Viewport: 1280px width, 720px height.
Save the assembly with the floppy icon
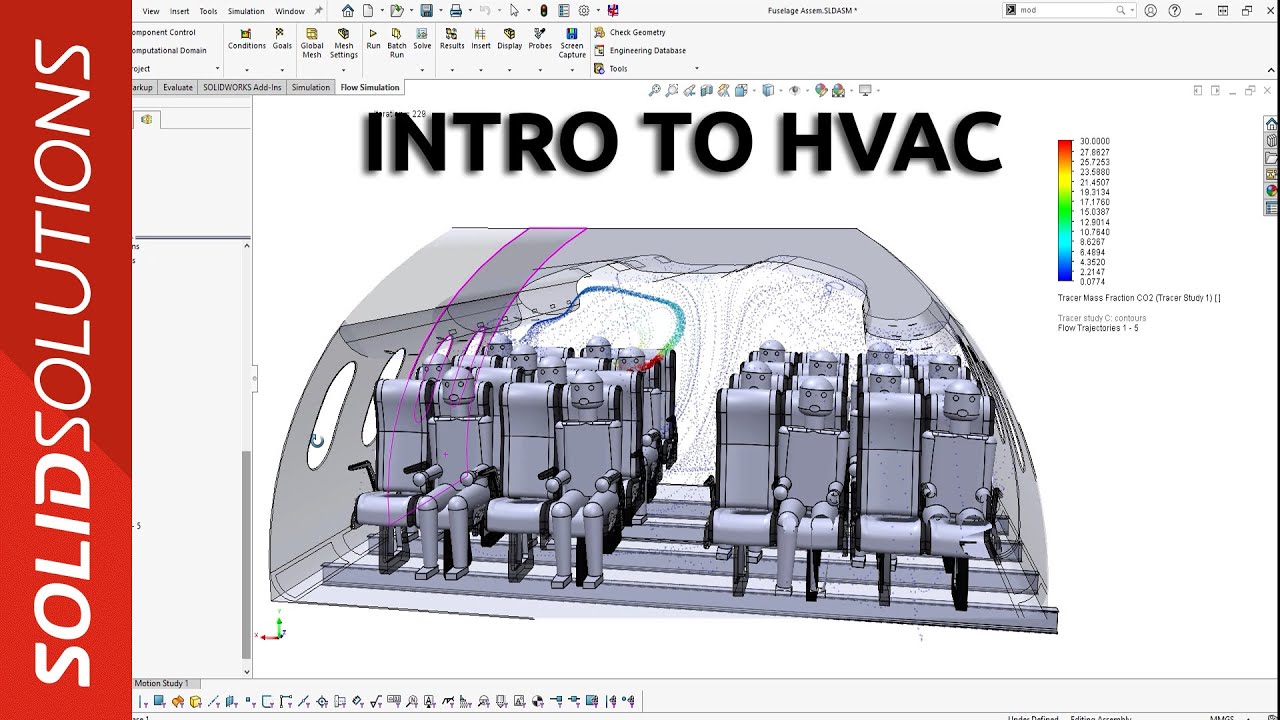426,11
